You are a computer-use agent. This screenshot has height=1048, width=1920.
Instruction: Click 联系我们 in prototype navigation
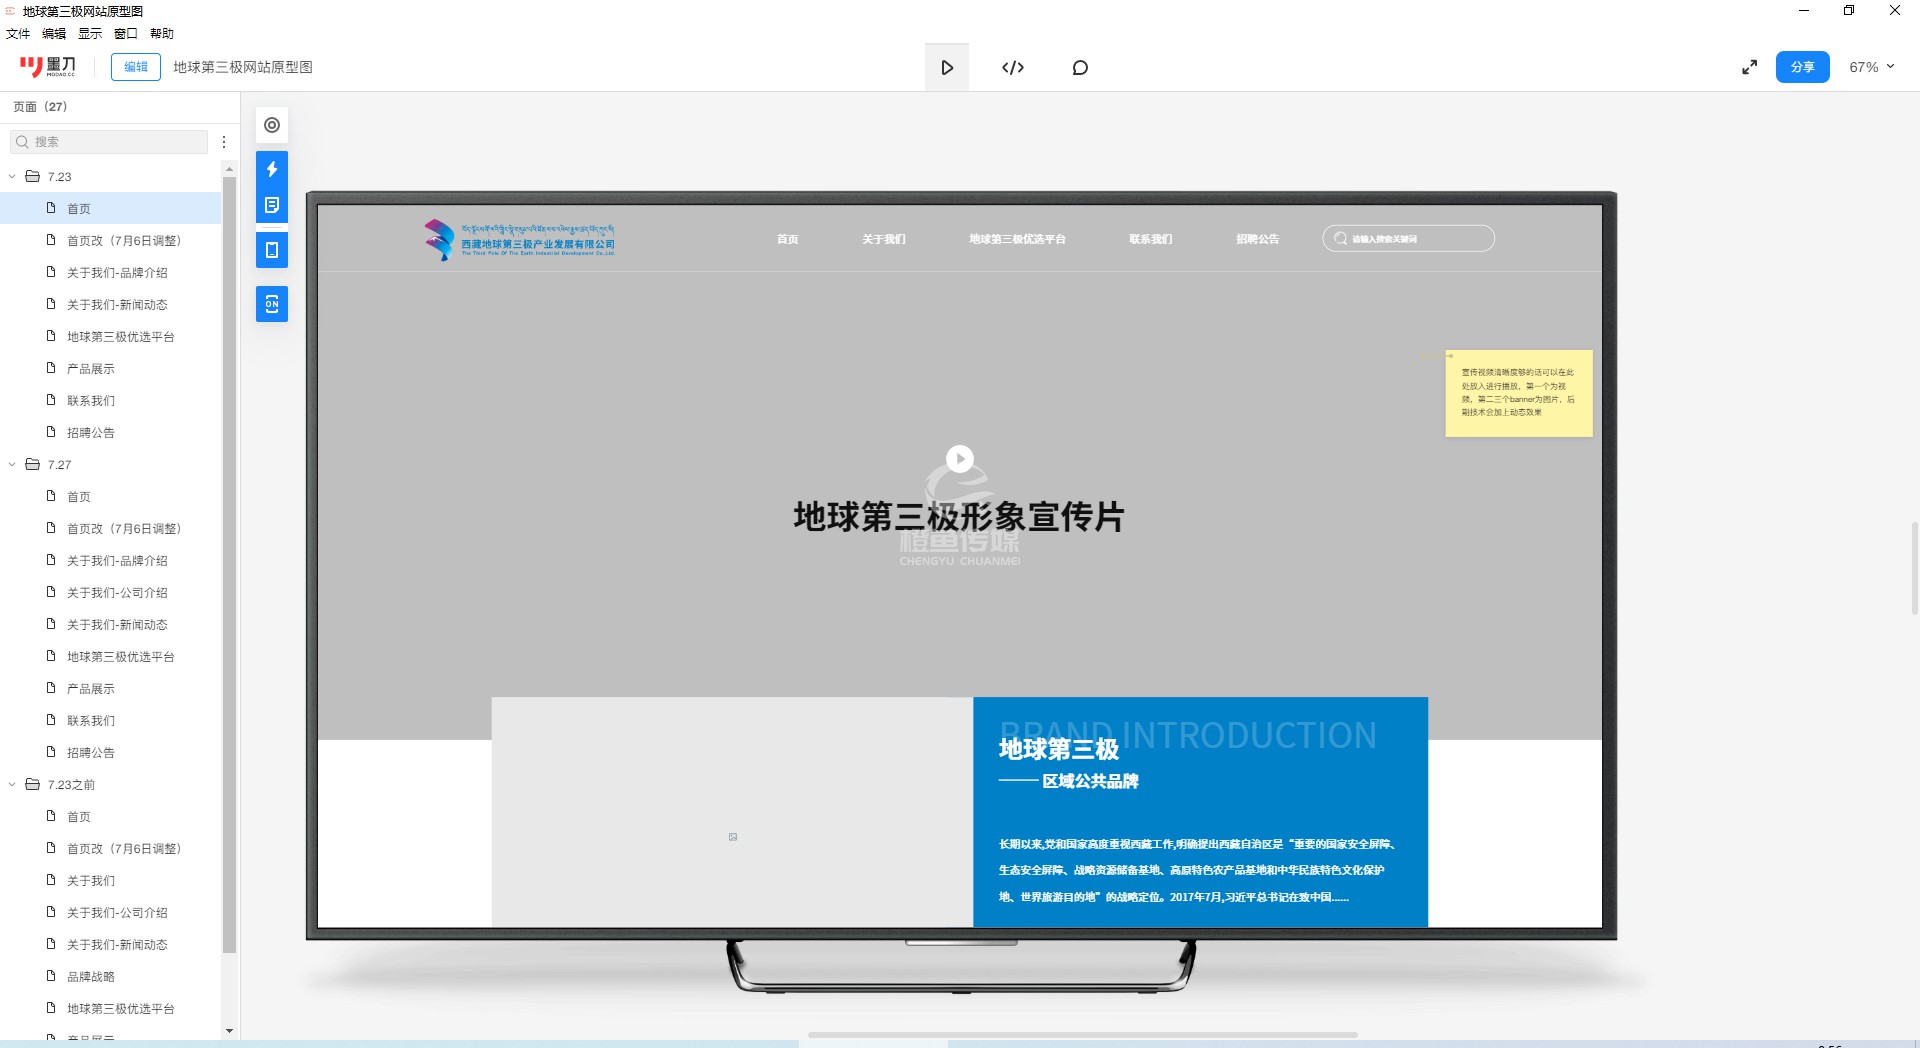click(1151, 239)
